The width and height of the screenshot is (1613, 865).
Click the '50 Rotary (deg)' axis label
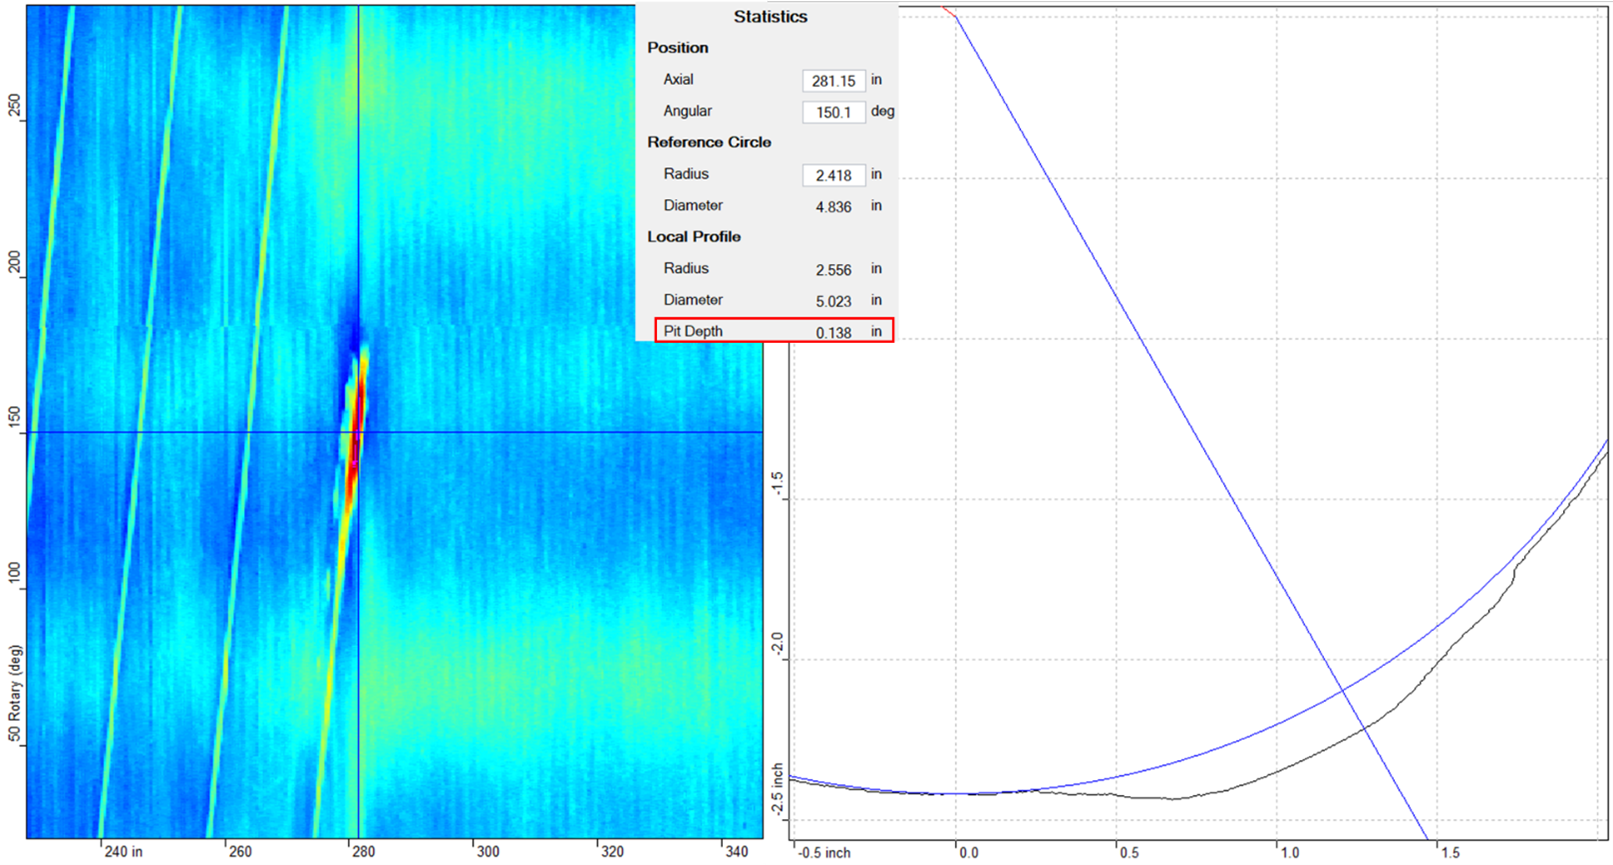(x=14, y=694)
